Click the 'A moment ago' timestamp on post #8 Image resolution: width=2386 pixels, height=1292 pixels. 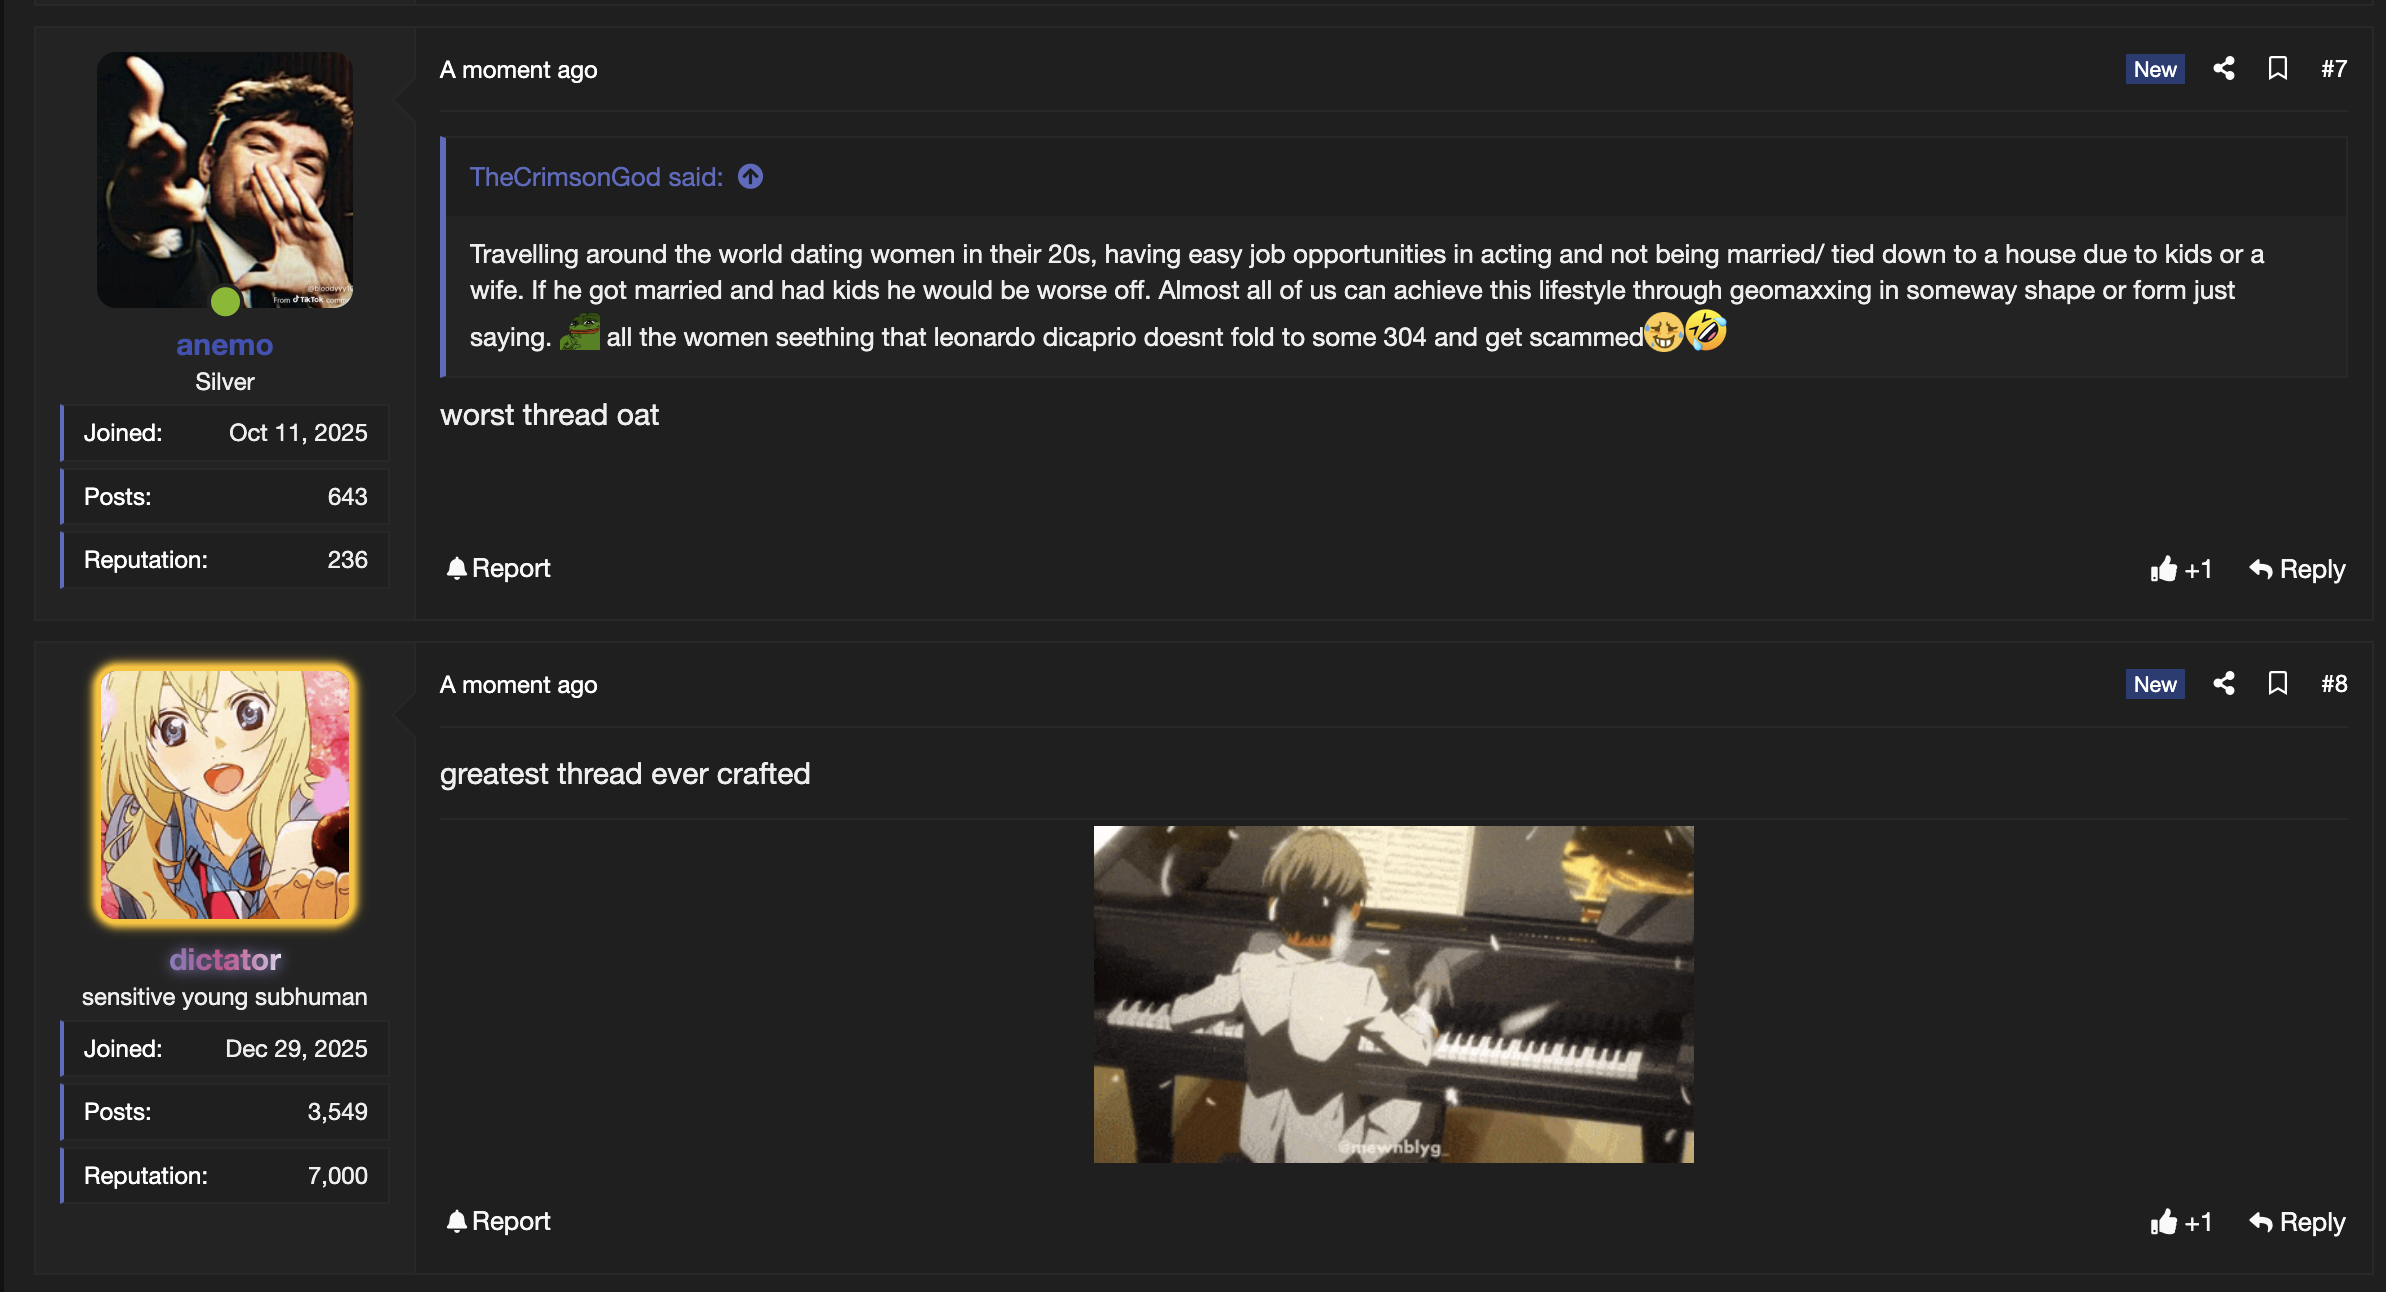tap(518, 685)
